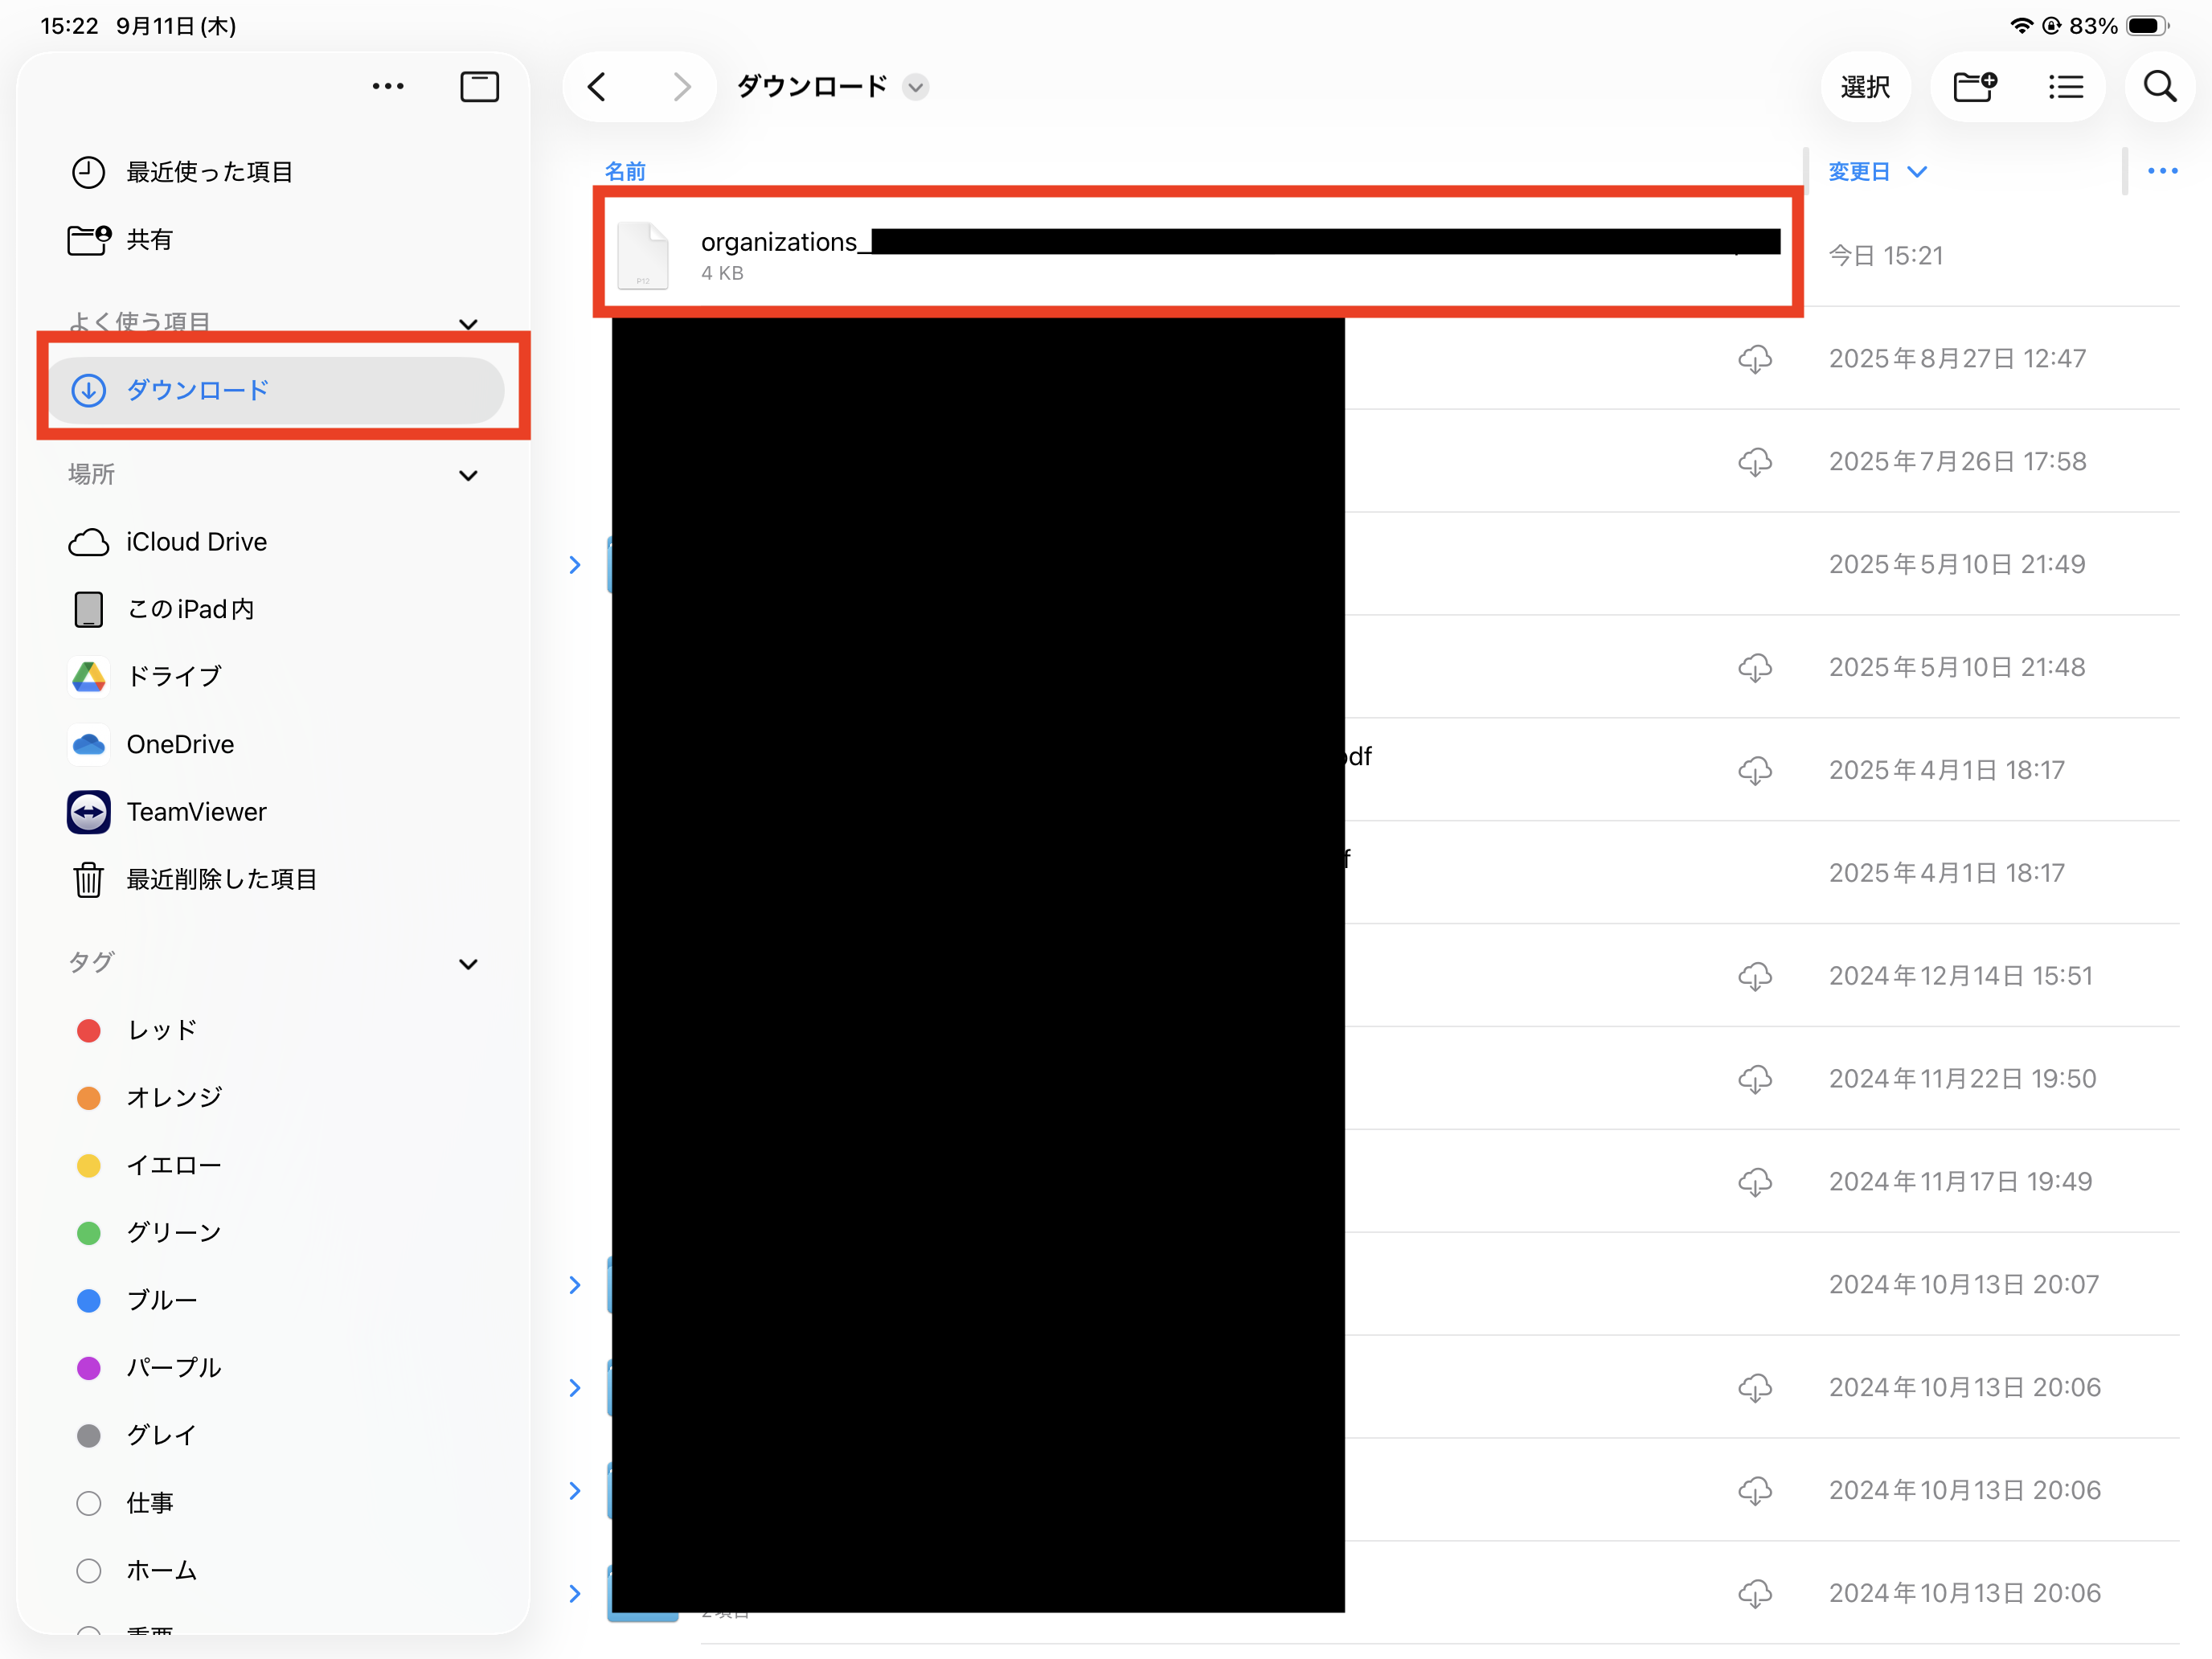Select the 仕事 tag circle
The width and height of the screenshot is (2212, 1659).
(x=89, y=1503)
